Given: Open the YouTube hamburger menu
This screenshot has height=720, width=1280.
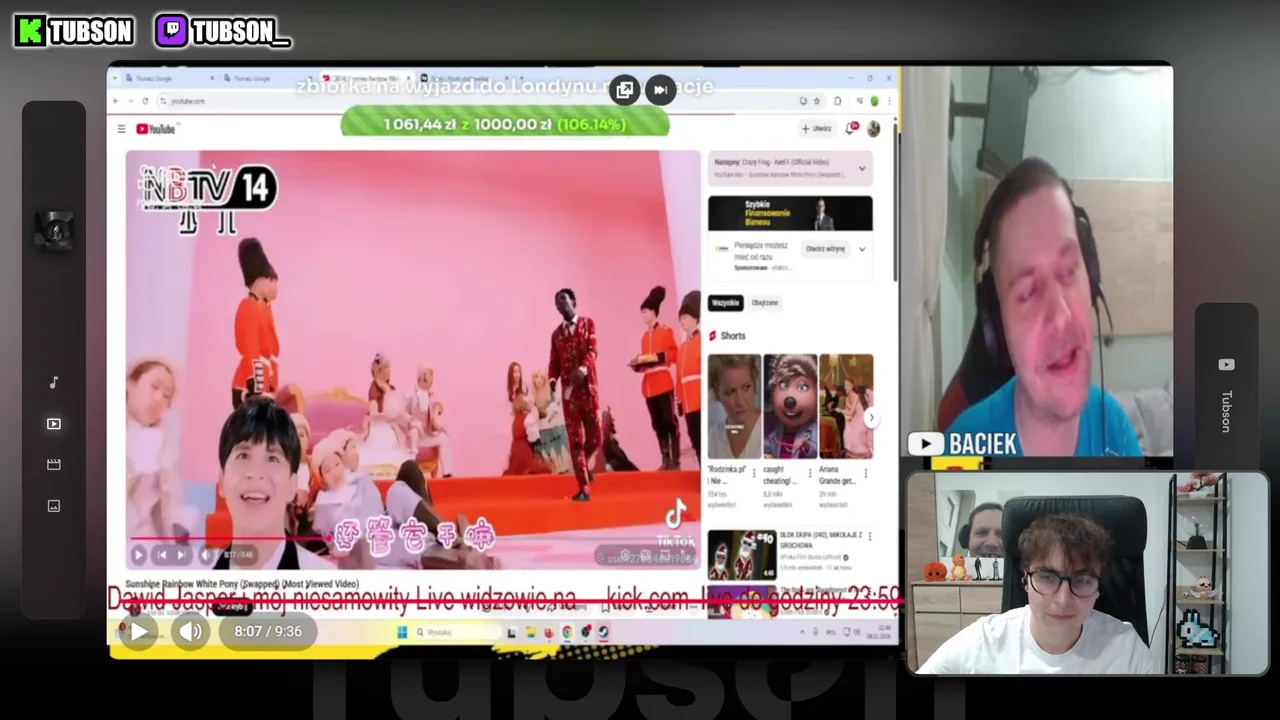Looking at the screenshot, I should tap(121, 129).
